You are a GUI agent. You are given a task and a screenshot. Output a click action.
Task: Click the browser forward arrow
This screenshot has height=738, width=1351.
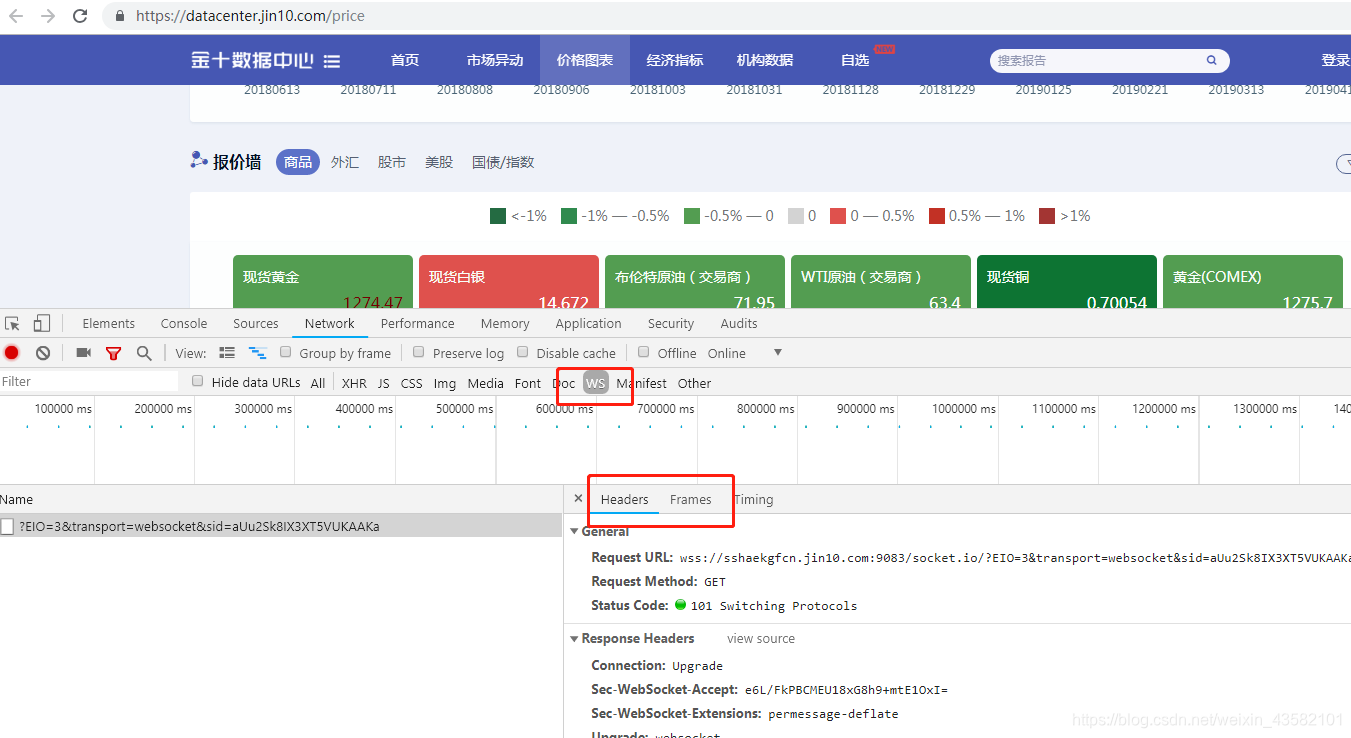click(x=48, y=16)
